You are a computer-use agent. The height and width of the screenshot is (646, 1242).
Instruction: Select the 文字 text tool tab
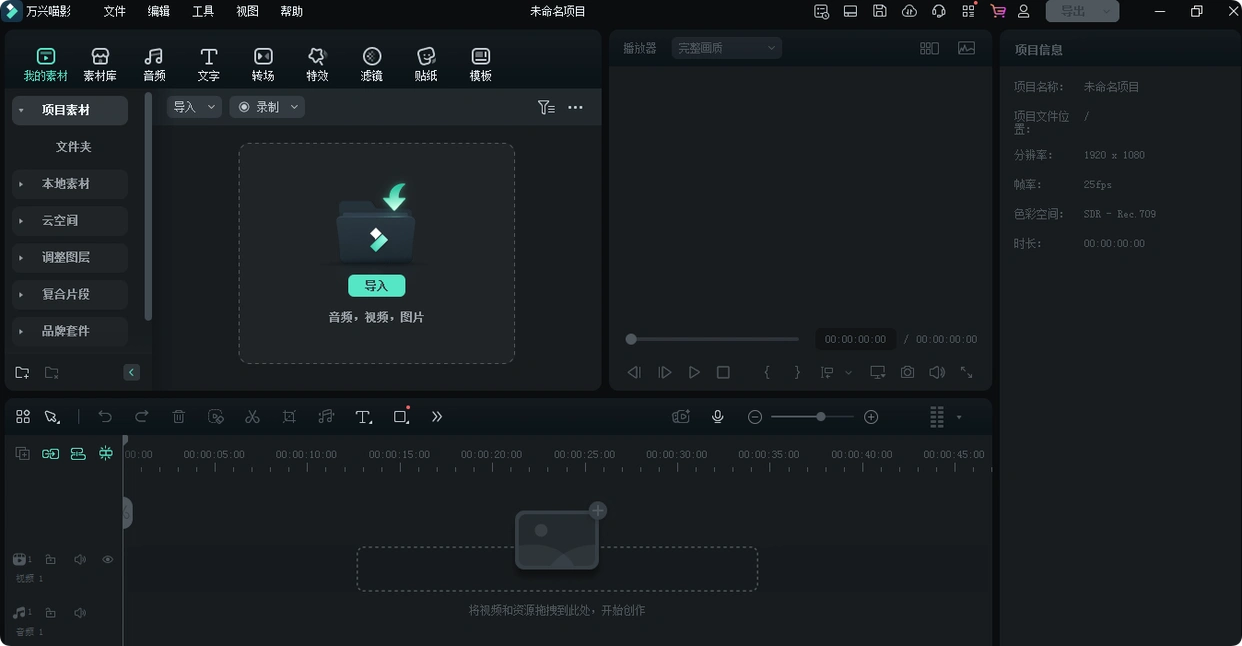(x=208, y=64)
